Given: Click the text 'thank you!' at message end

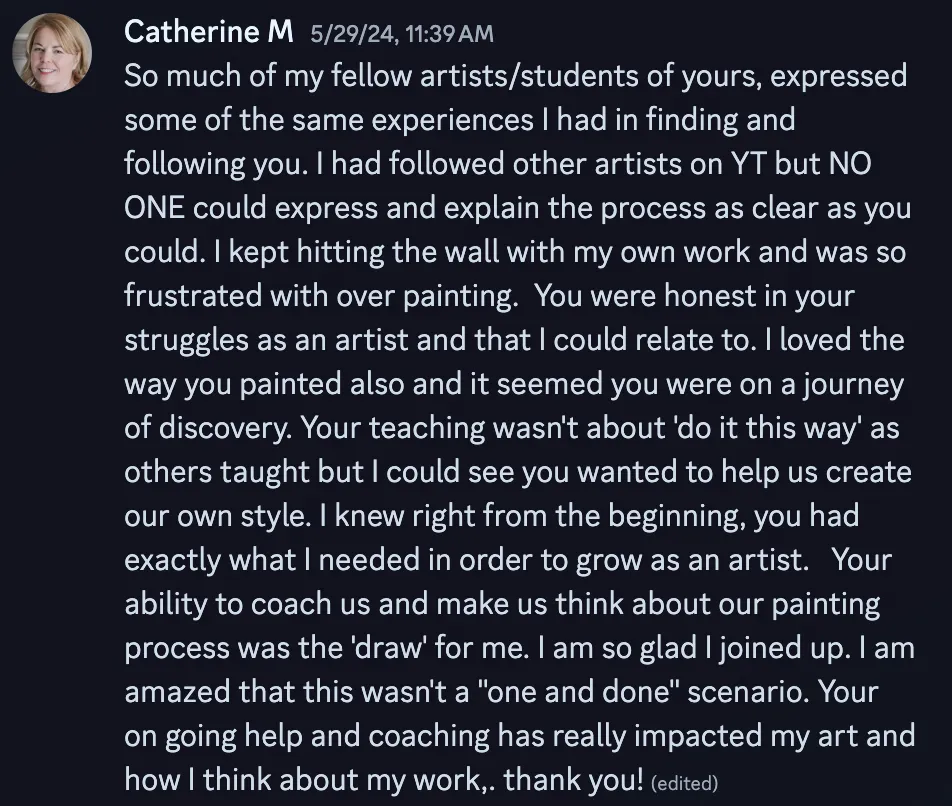Looking at the screenshot, I should (x=573, y=779).
